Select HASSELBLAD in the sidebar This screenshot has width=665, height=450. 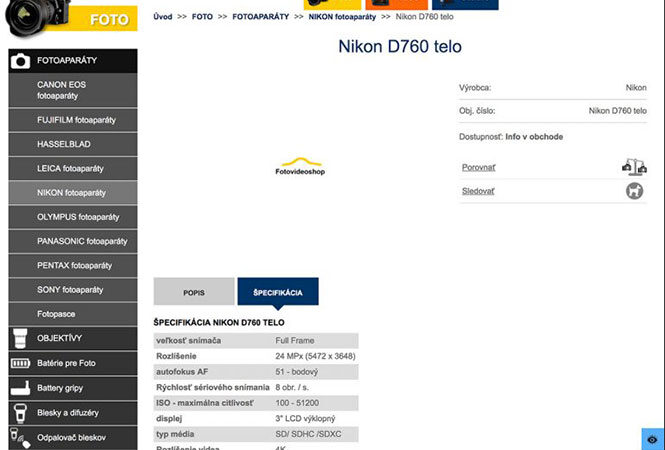click(x=73, y=144)
